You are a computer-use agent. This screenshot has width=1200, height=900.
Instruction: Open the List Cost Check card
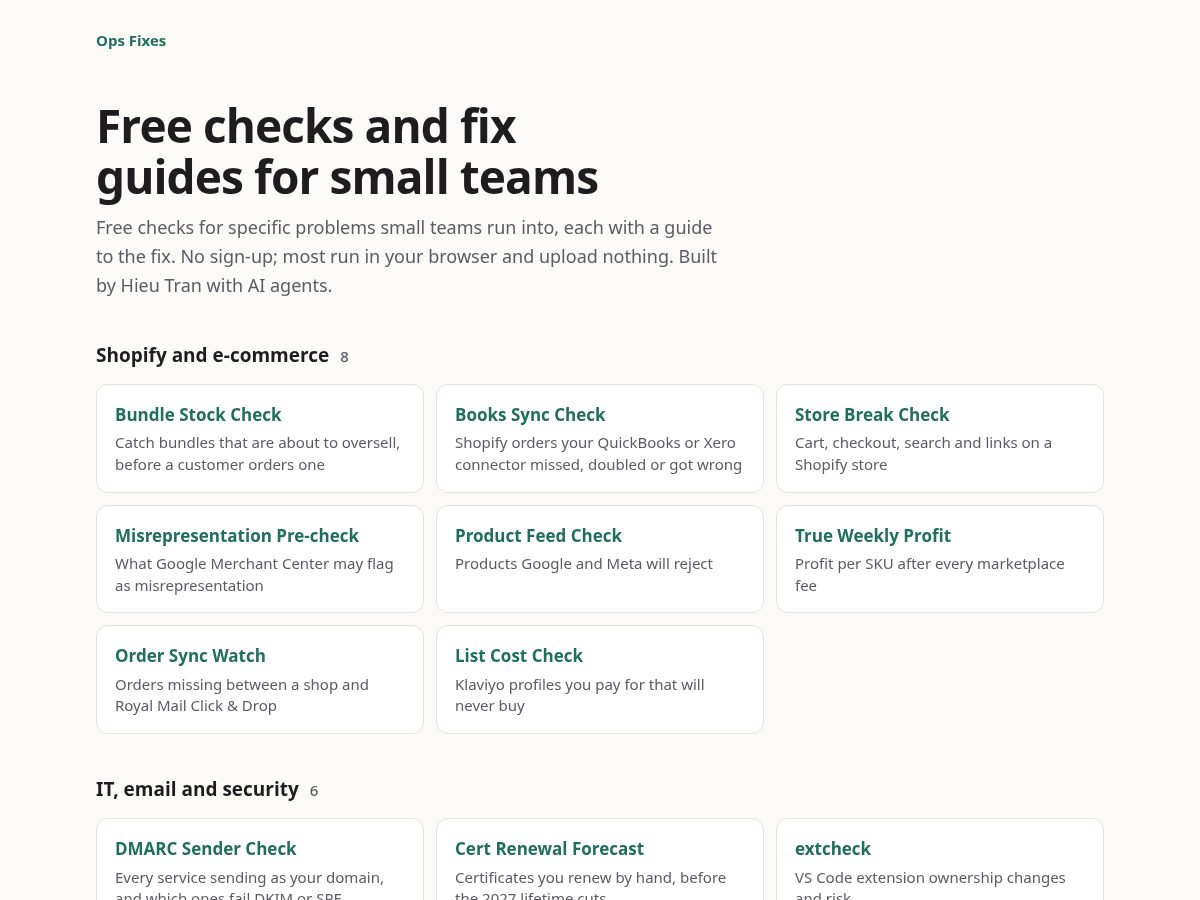pos(600,679)
